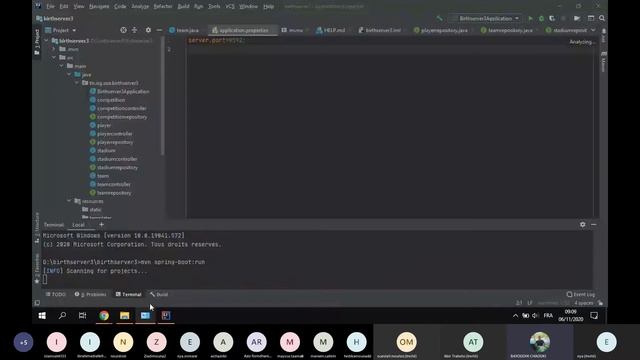Click the locate-in-tree target icon in Project panel
Image resolution: width=640 pixels, height=360 pixels.
click(x=123, y=30)
